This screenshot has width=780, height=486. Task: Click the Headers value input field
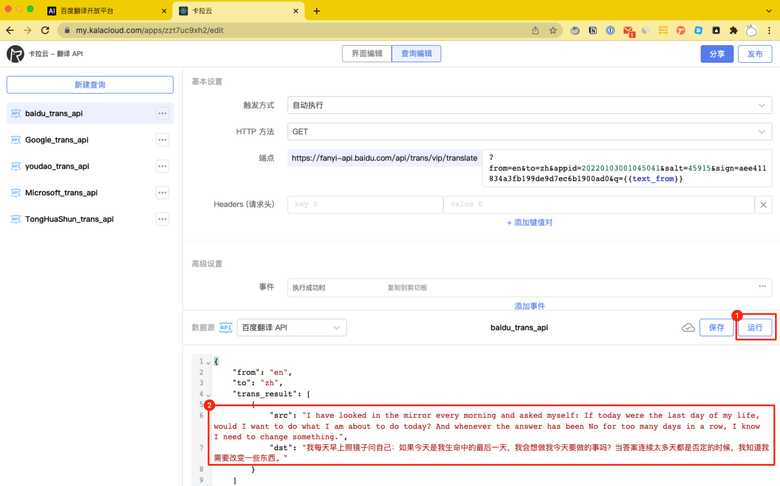pyautogui.click(x=599, y=204)
